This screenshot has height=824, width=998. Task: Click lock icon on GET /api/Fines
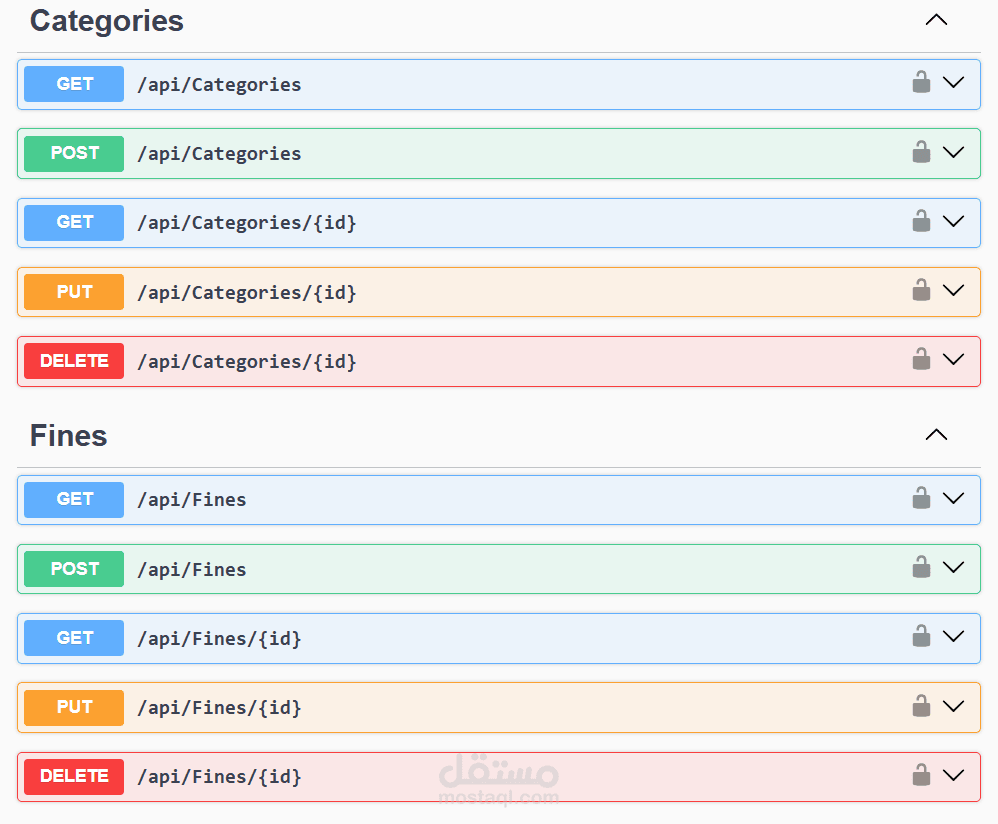click(x=921, y=497)
